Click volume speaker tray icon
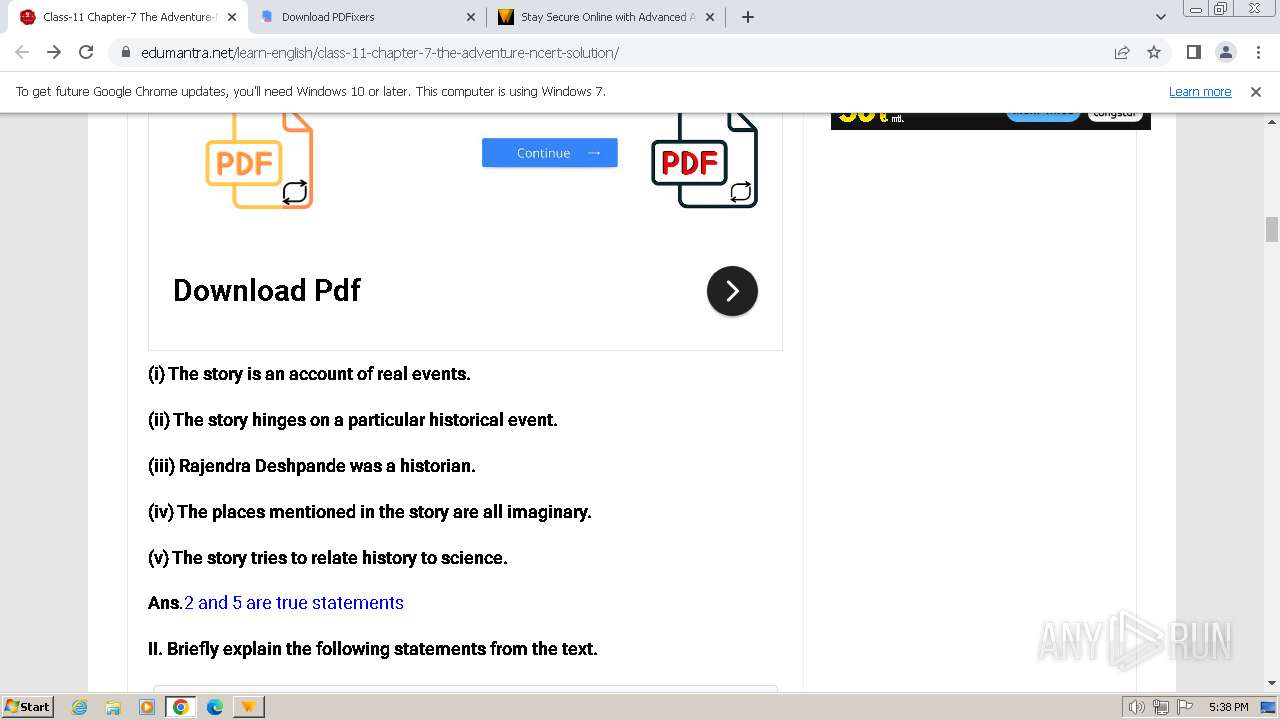The image size is (1280, 720). click(x=1137, y=707)
